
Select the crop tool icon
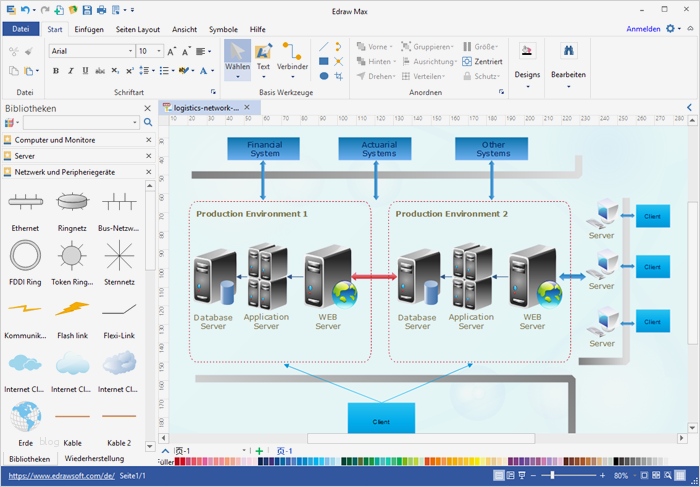[x=339, y=76]
